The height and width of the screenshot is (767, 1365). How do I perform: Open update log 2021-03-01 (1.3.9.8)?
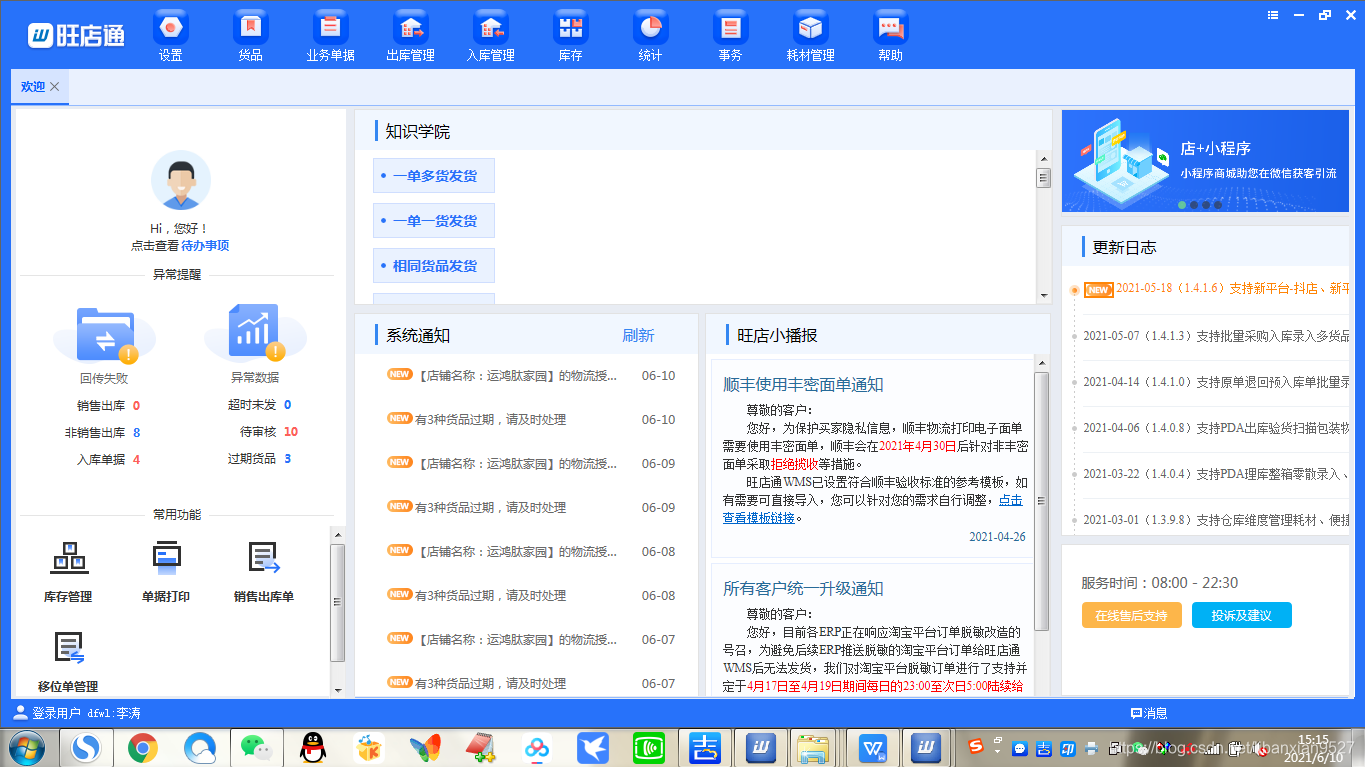coord(1216,519)
